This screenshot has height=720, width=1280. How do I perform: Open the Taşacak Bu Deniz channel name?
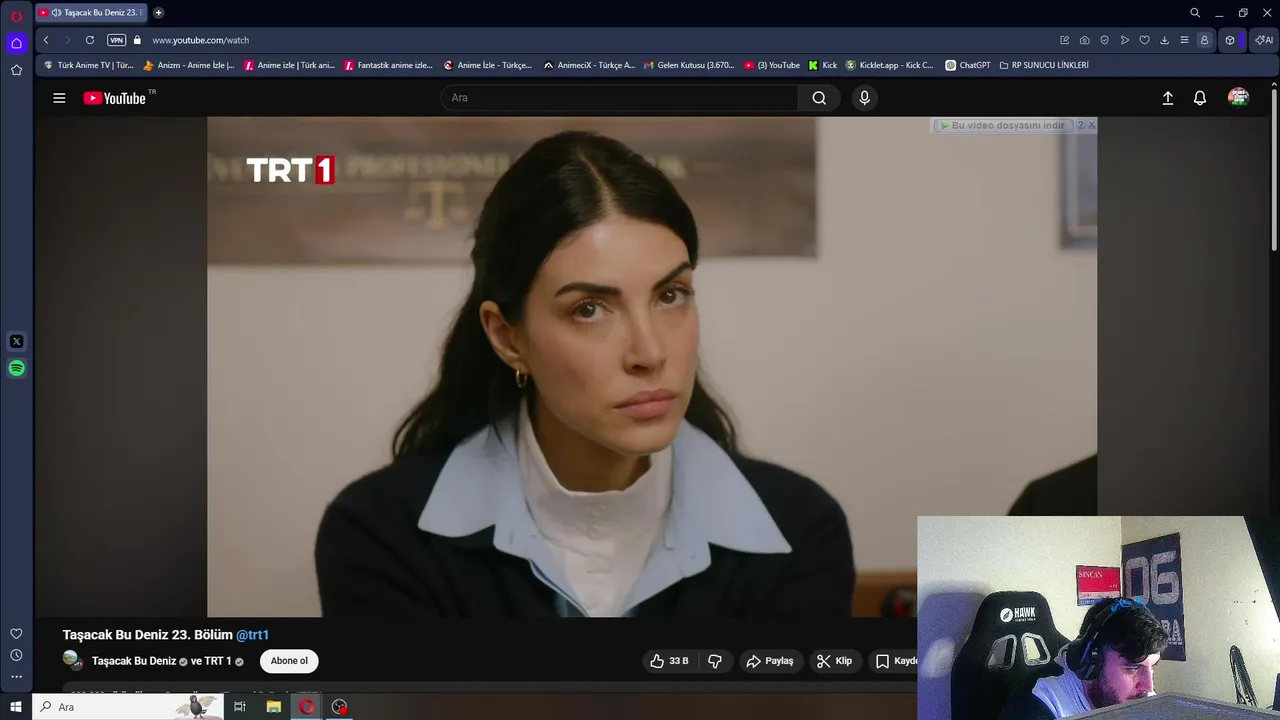[134, 661]
